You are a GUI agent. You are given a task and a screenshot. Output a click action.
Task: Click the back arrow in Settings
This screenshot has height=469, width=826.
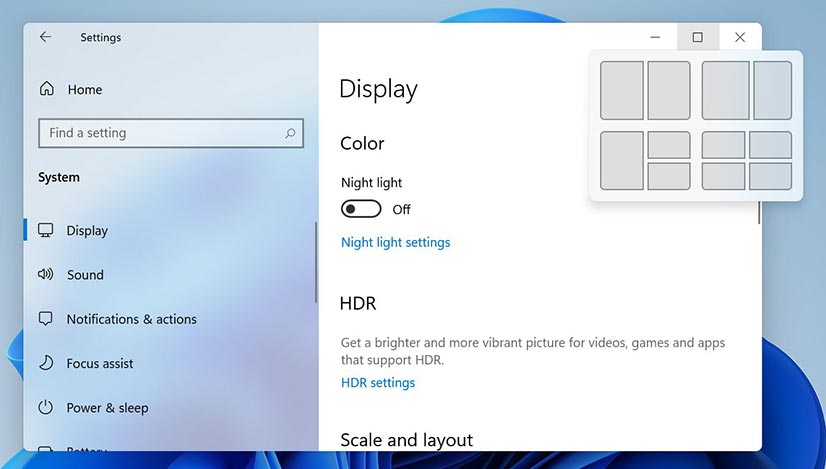click(45, 37)
